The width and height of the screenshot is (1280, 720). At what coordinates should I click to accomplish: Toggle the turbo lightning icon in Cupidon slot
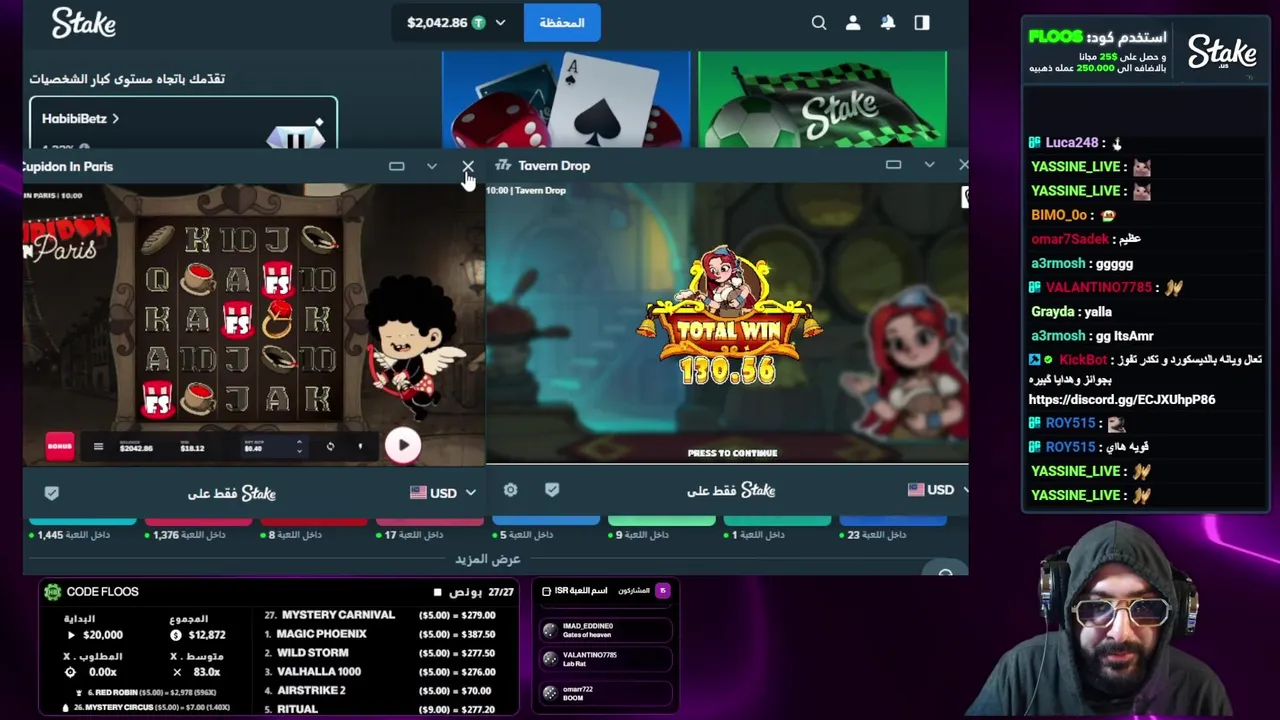point(360,446)
